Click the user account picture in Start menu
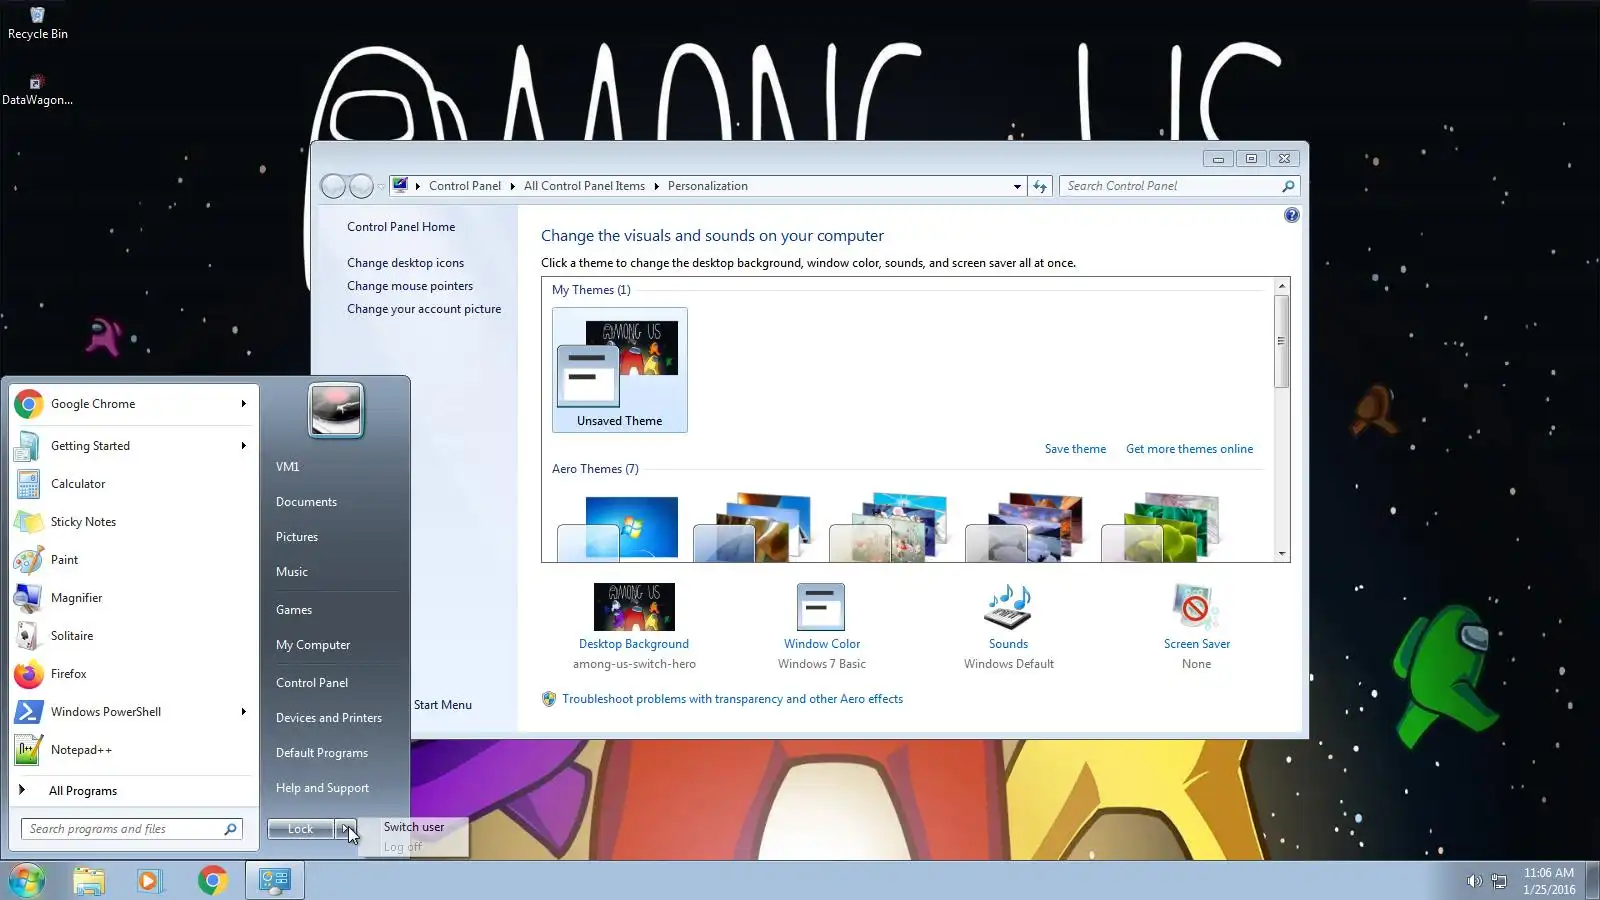 [x=336, y=410]
